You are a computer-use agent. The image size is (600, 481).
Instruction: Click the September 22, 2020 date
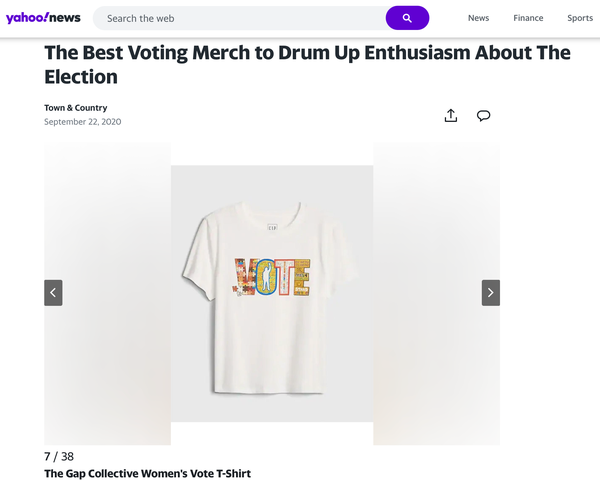coord(82,122)
